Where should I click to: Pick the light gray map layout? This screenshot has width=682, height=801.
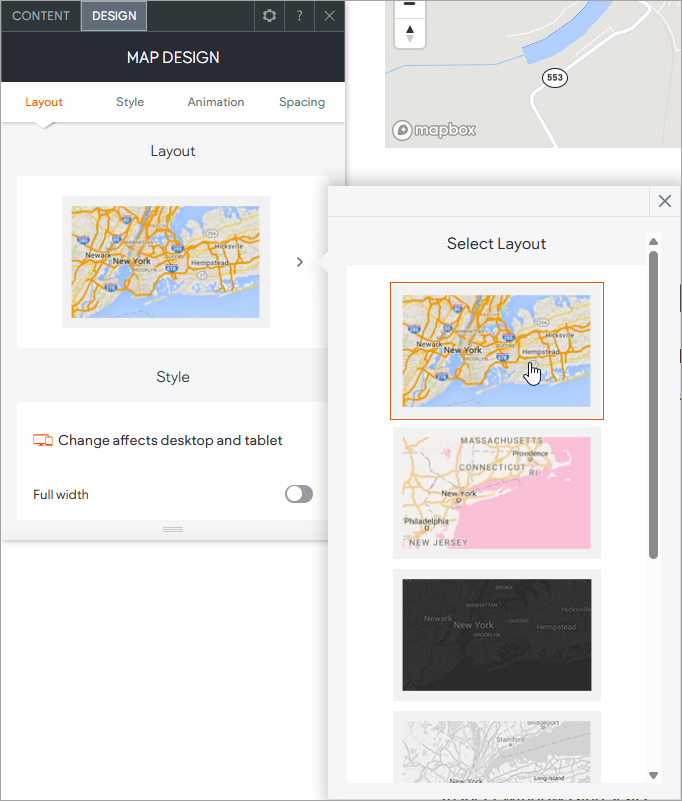(497, 748)
